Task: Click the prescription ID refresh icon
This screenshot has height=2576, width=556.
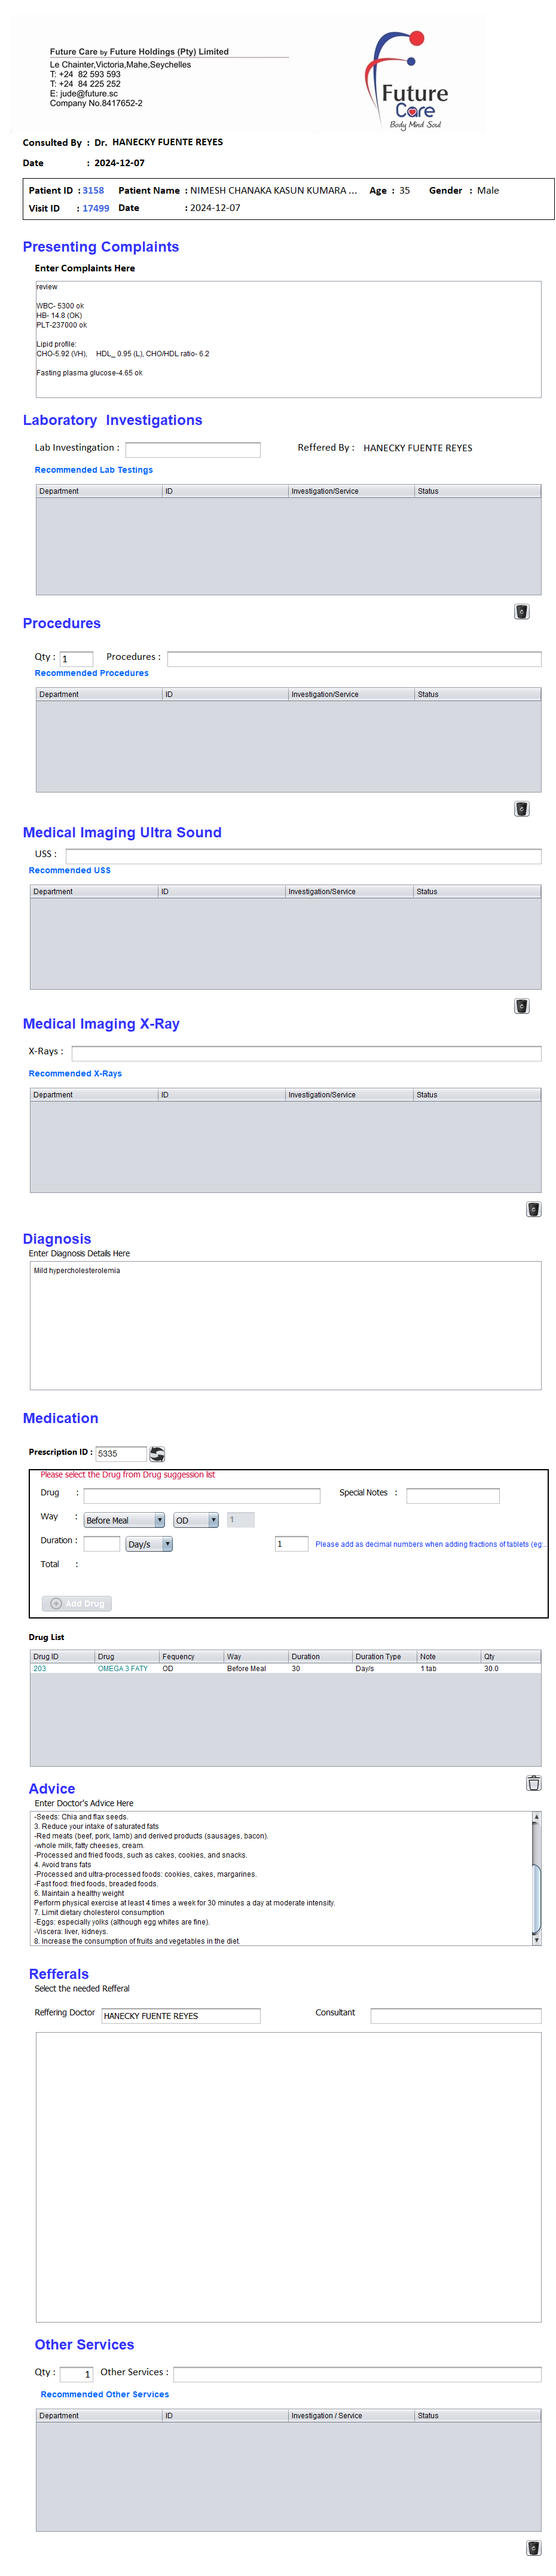Action: pos(157,1453)
